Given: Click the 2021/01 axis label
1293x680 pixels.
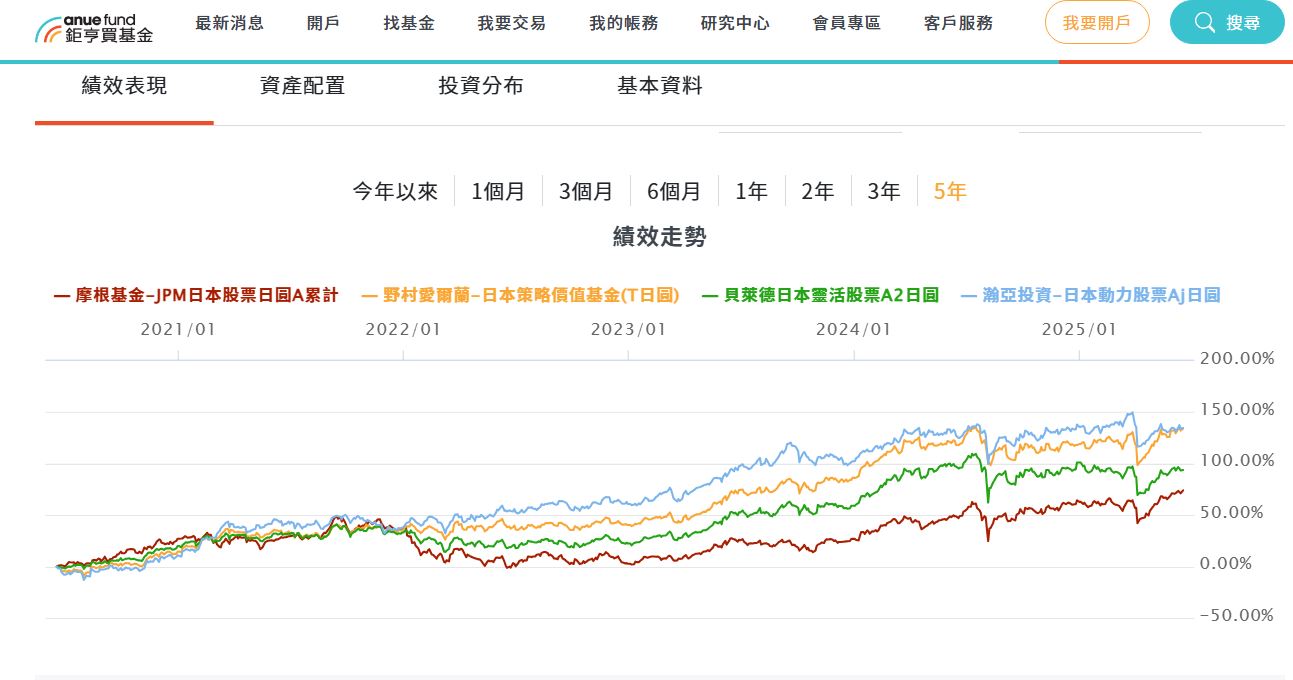Looking at the screenshot, I should [x=178, y=329].
